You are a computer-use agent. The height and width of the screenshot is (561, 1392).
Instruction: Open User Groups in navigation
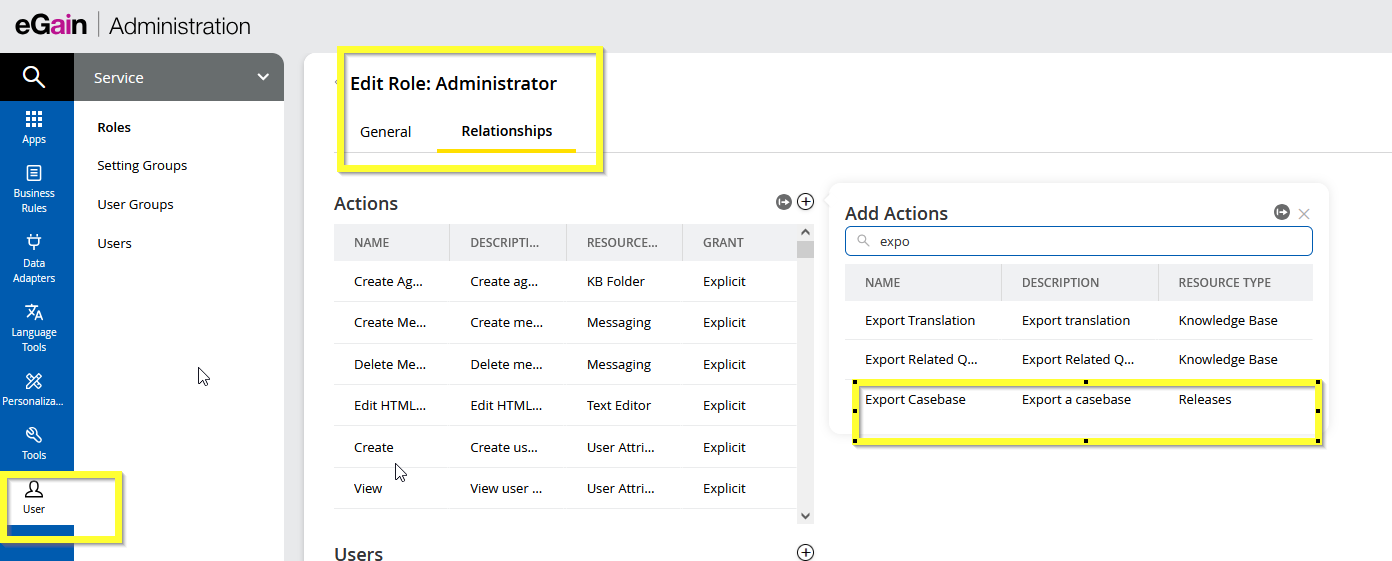135,205
